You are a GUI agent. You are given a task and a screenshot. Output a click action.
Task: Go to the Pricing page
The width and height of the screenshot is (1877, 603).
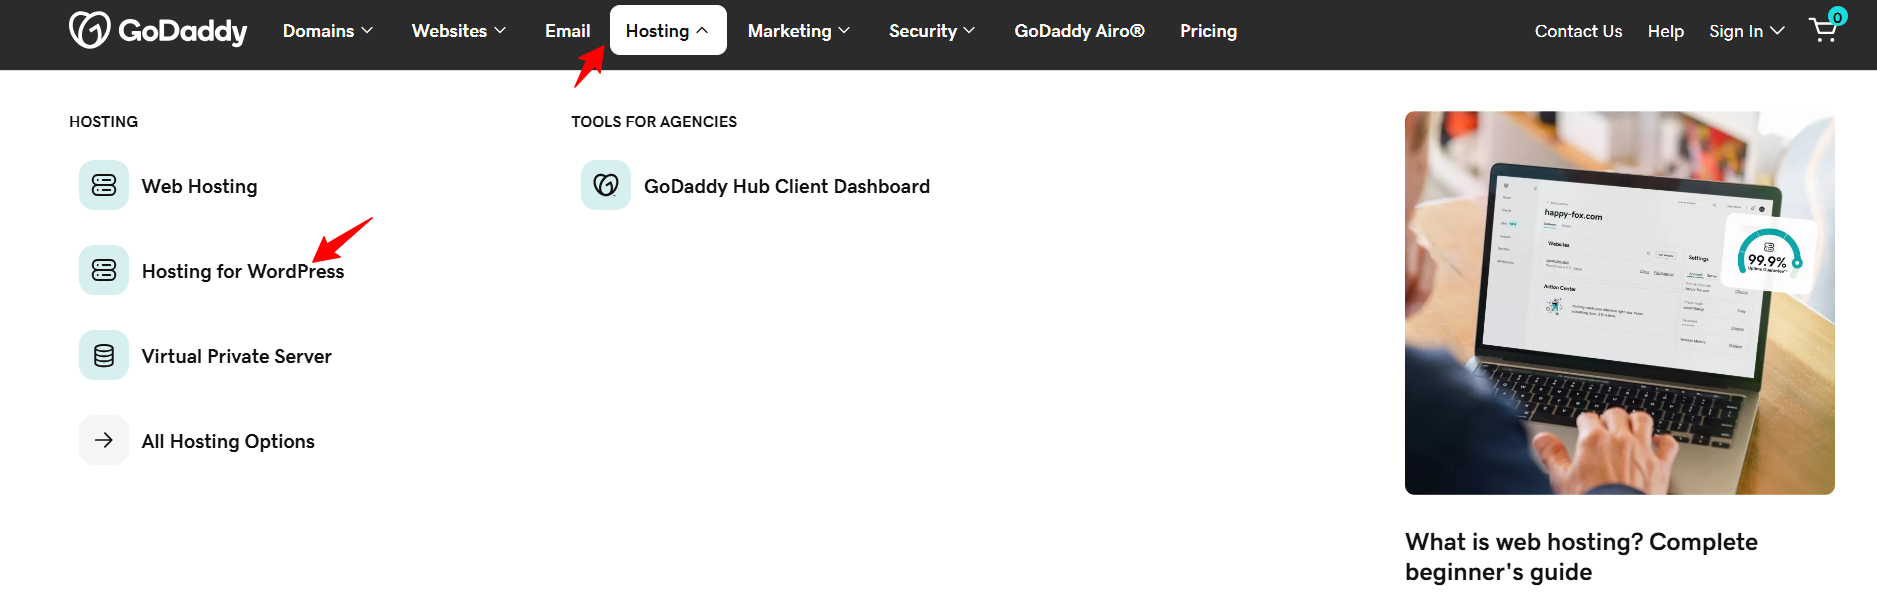pyautogui.click(x=1208, y=31)
